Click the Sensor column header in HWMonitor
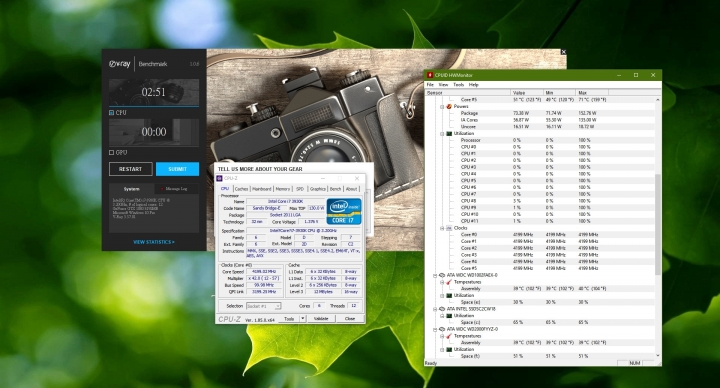This screenshot has width=720, height=388. coord(468,93)
